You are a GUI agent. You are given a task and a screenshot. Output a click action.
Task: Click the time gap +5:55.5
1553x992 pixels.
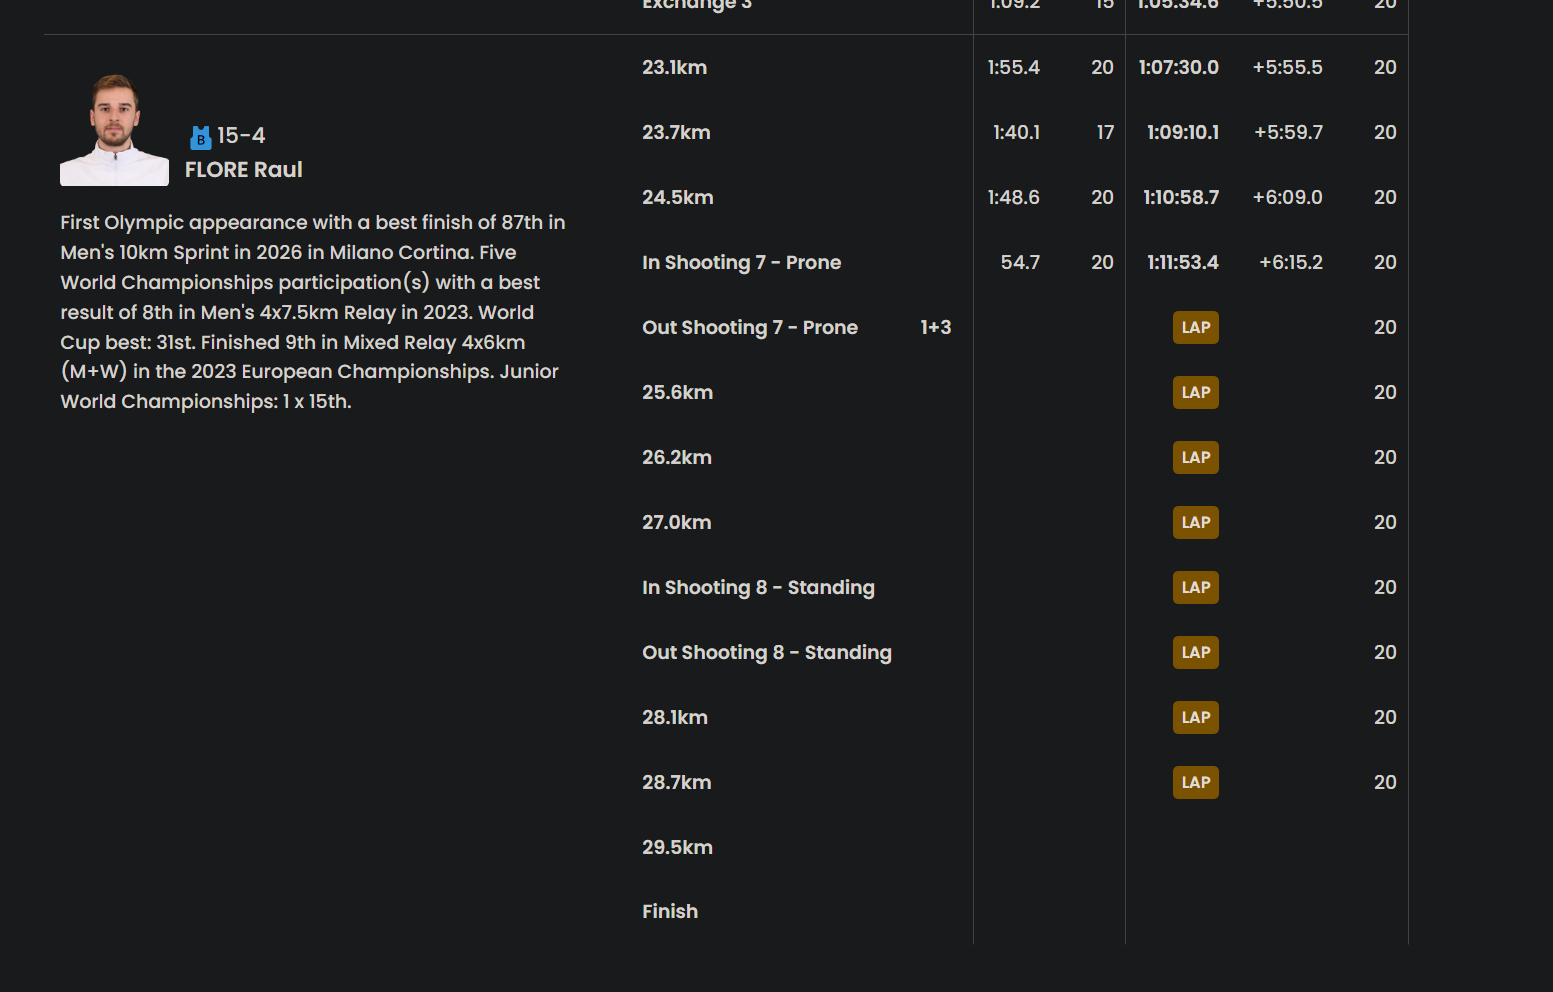[1288, 68]
